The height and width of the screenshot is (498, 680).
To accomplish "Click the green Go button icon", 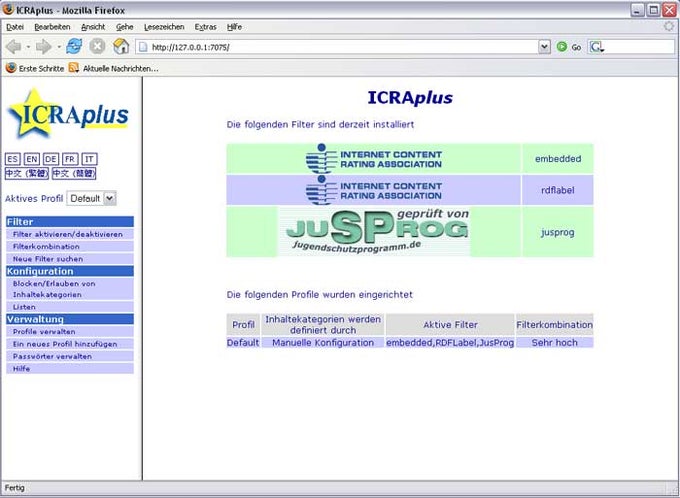I will tap(562, 47).
